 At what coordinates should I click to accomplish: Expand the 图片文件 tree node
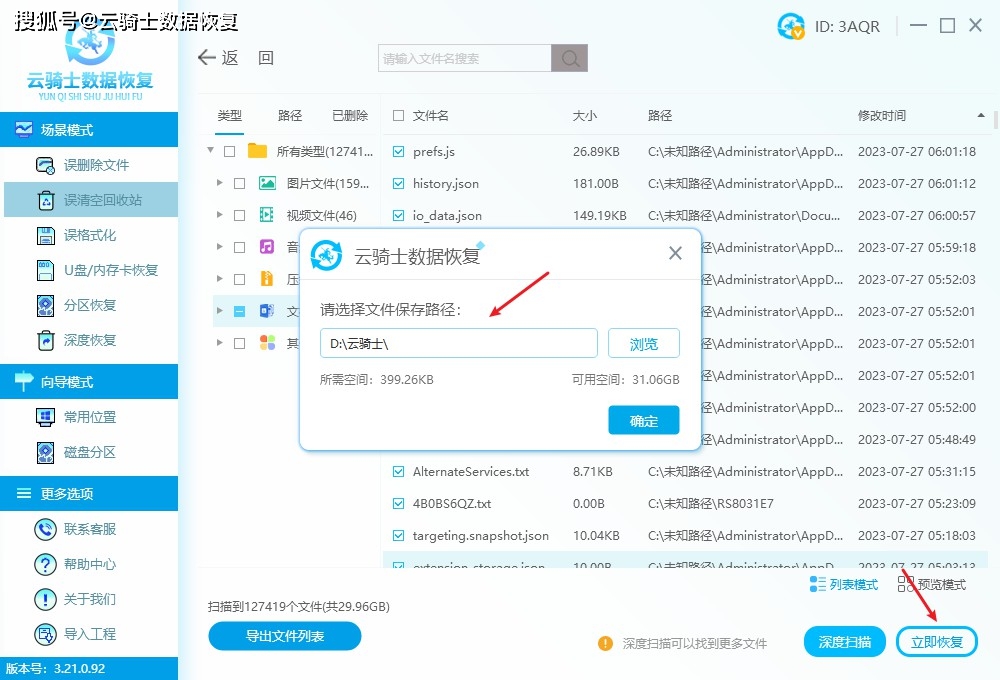pos(222,184)
